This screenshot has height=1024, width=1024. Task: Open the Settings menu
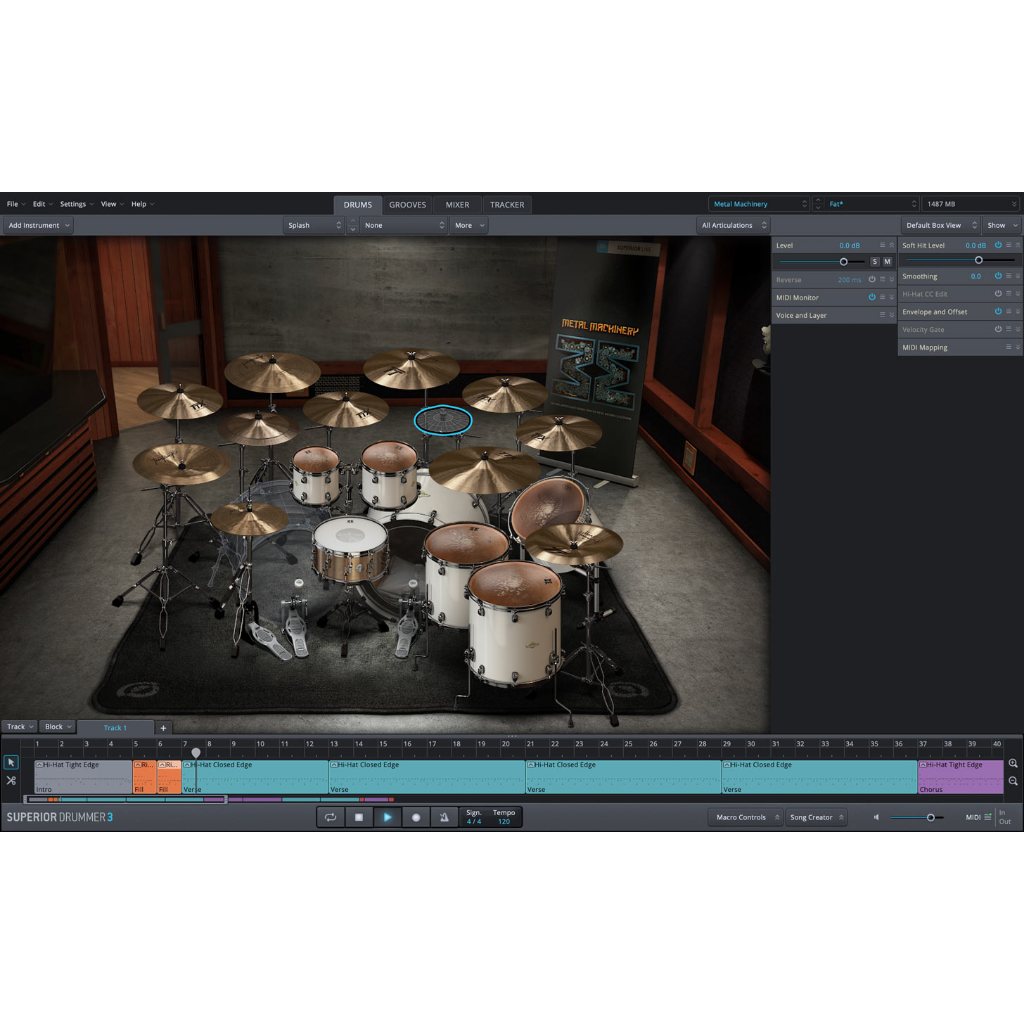74,203
